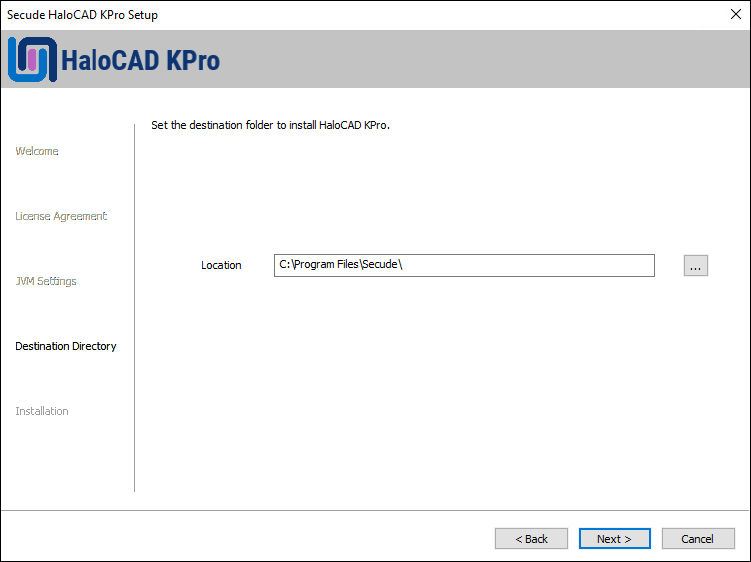The image size is (751, 562).
Task: Select the License Agreement step
Action: pos(61,216)
